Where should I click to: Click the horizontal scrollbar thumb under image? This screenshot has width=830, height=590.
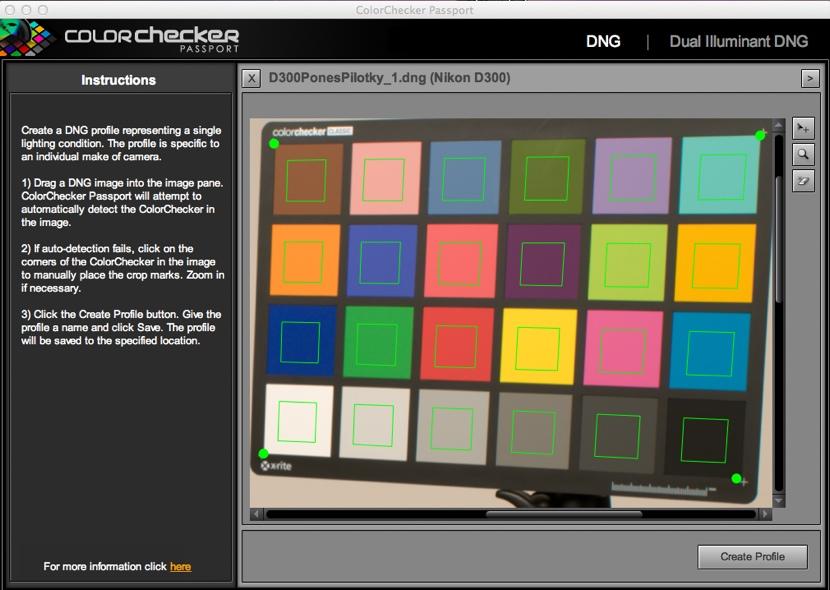point(564,513)
